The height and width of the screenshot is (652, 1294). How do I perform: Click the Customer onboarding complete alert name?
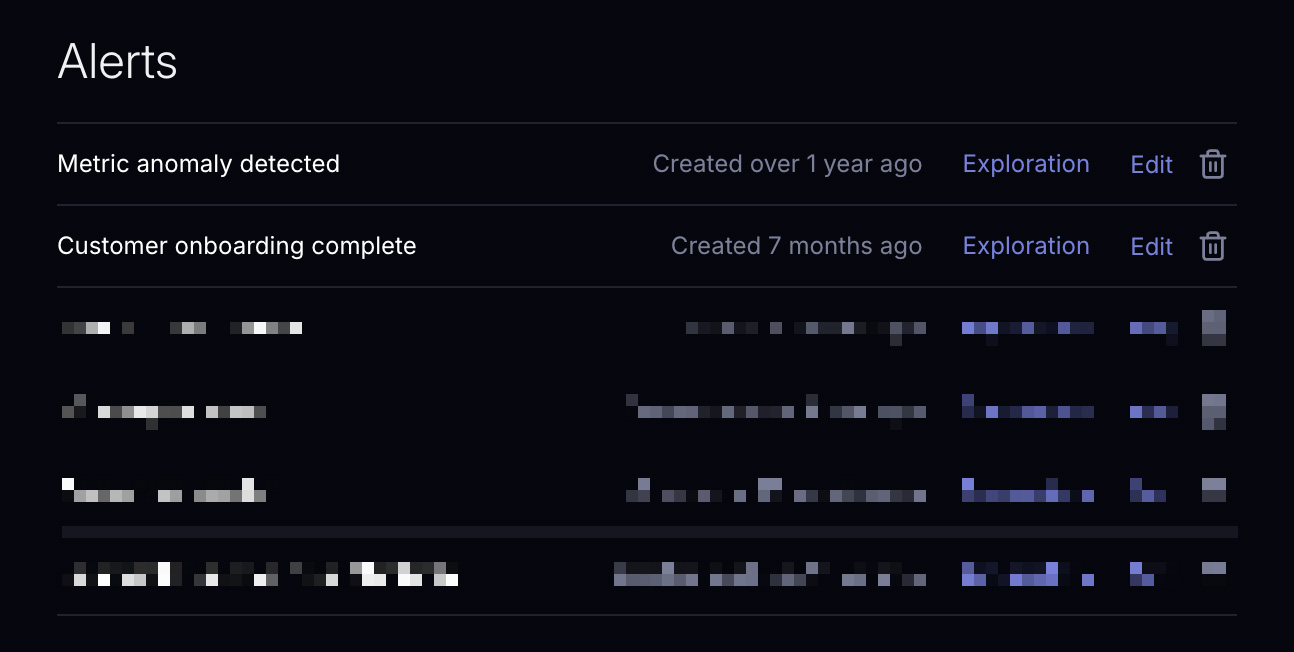click(x=237, y=246)
